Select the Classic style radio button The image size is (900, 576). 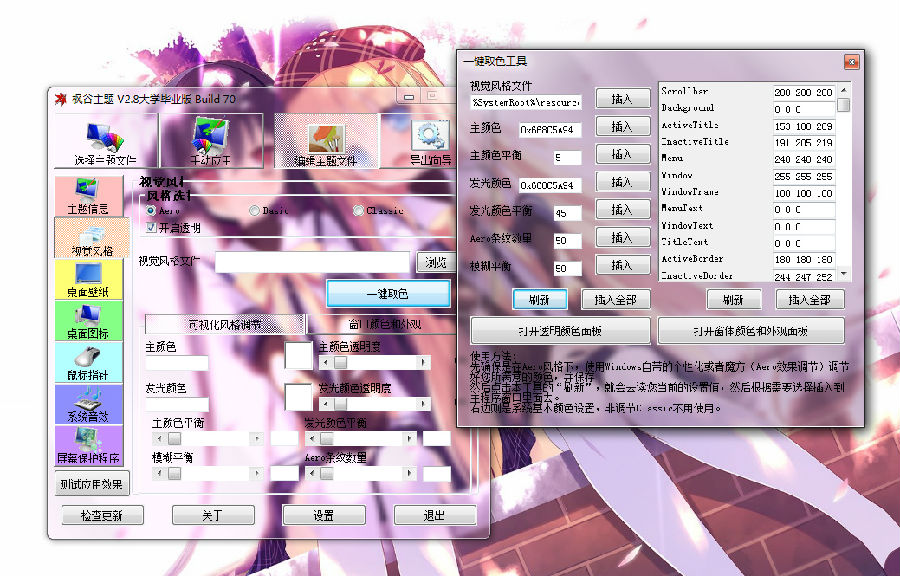click(358, 211)
